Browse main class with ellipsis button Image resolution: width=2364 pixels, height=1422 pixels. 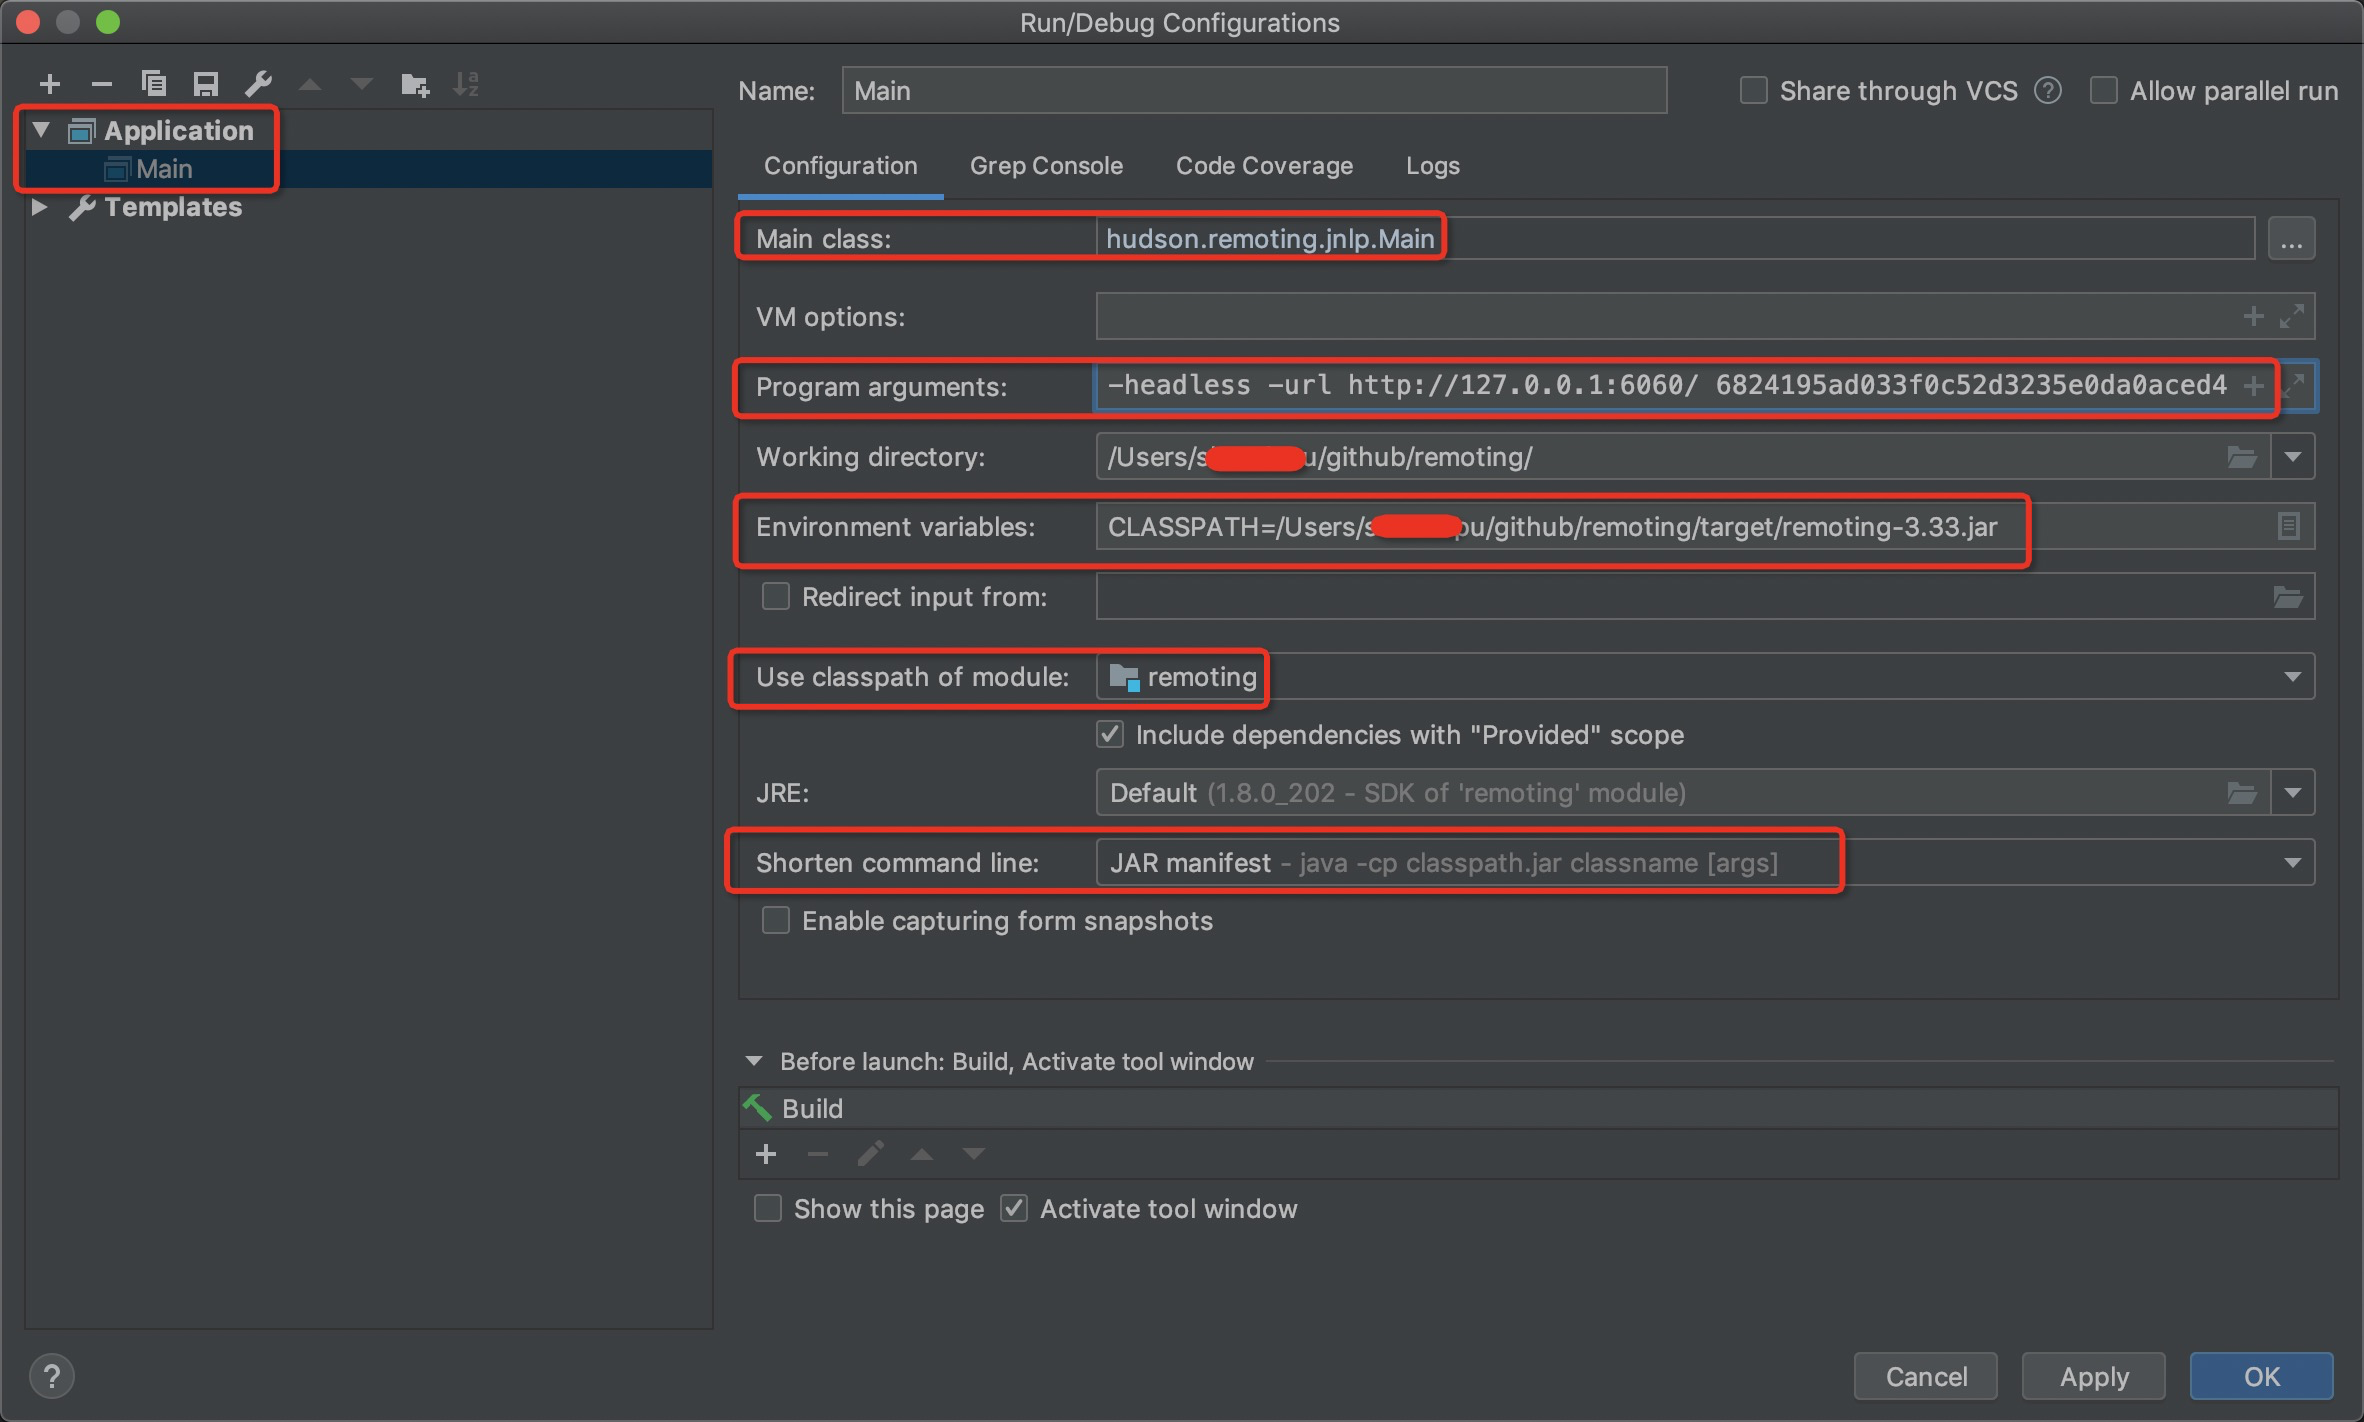[2291, 239]
